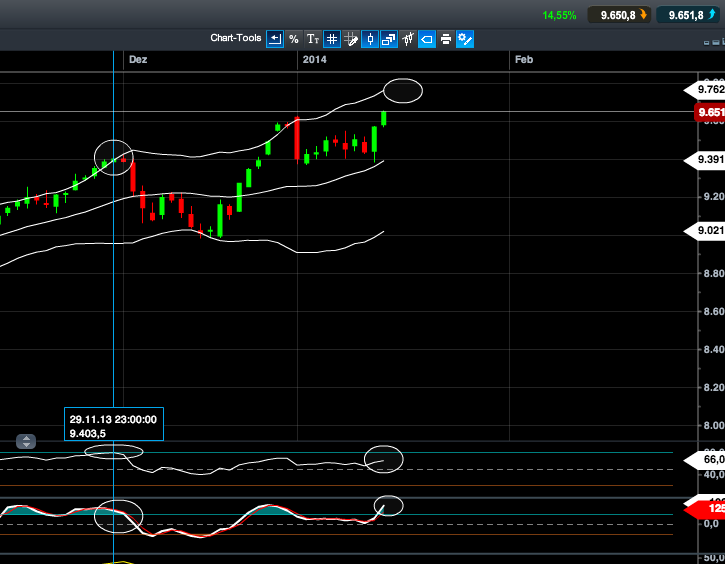Click the Feb label on the time axis
725x564 pixels.
[523, 60]
